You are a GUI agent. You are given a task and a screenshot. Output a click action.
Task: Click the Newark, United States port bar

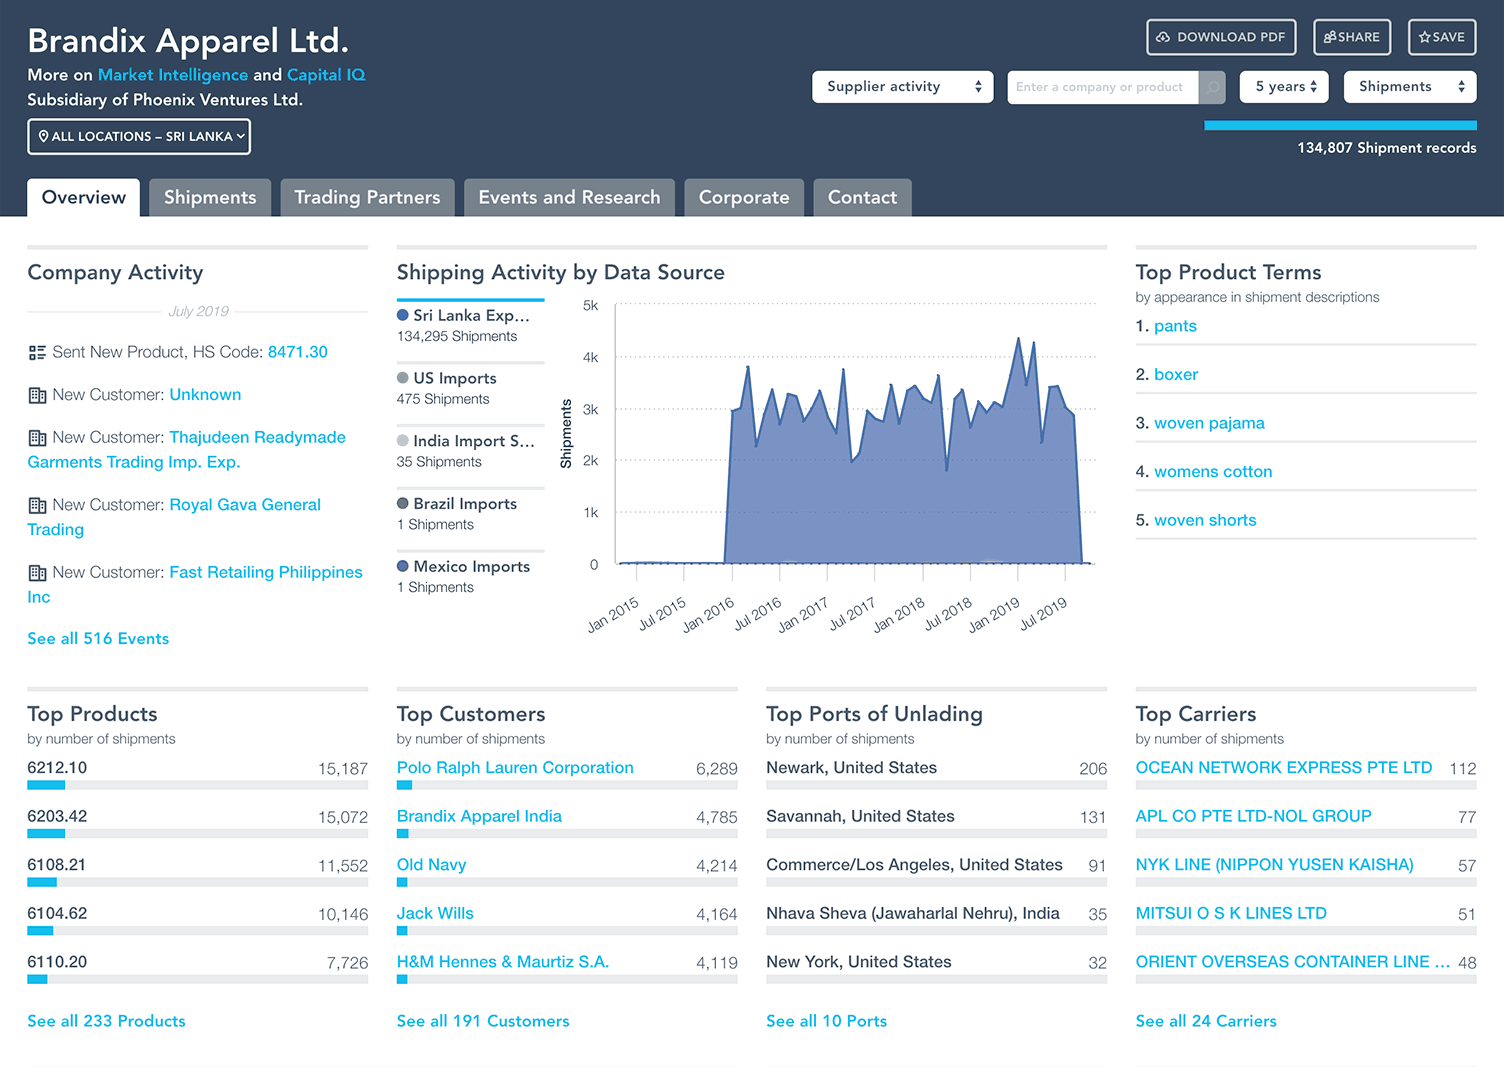click(936, 785)
